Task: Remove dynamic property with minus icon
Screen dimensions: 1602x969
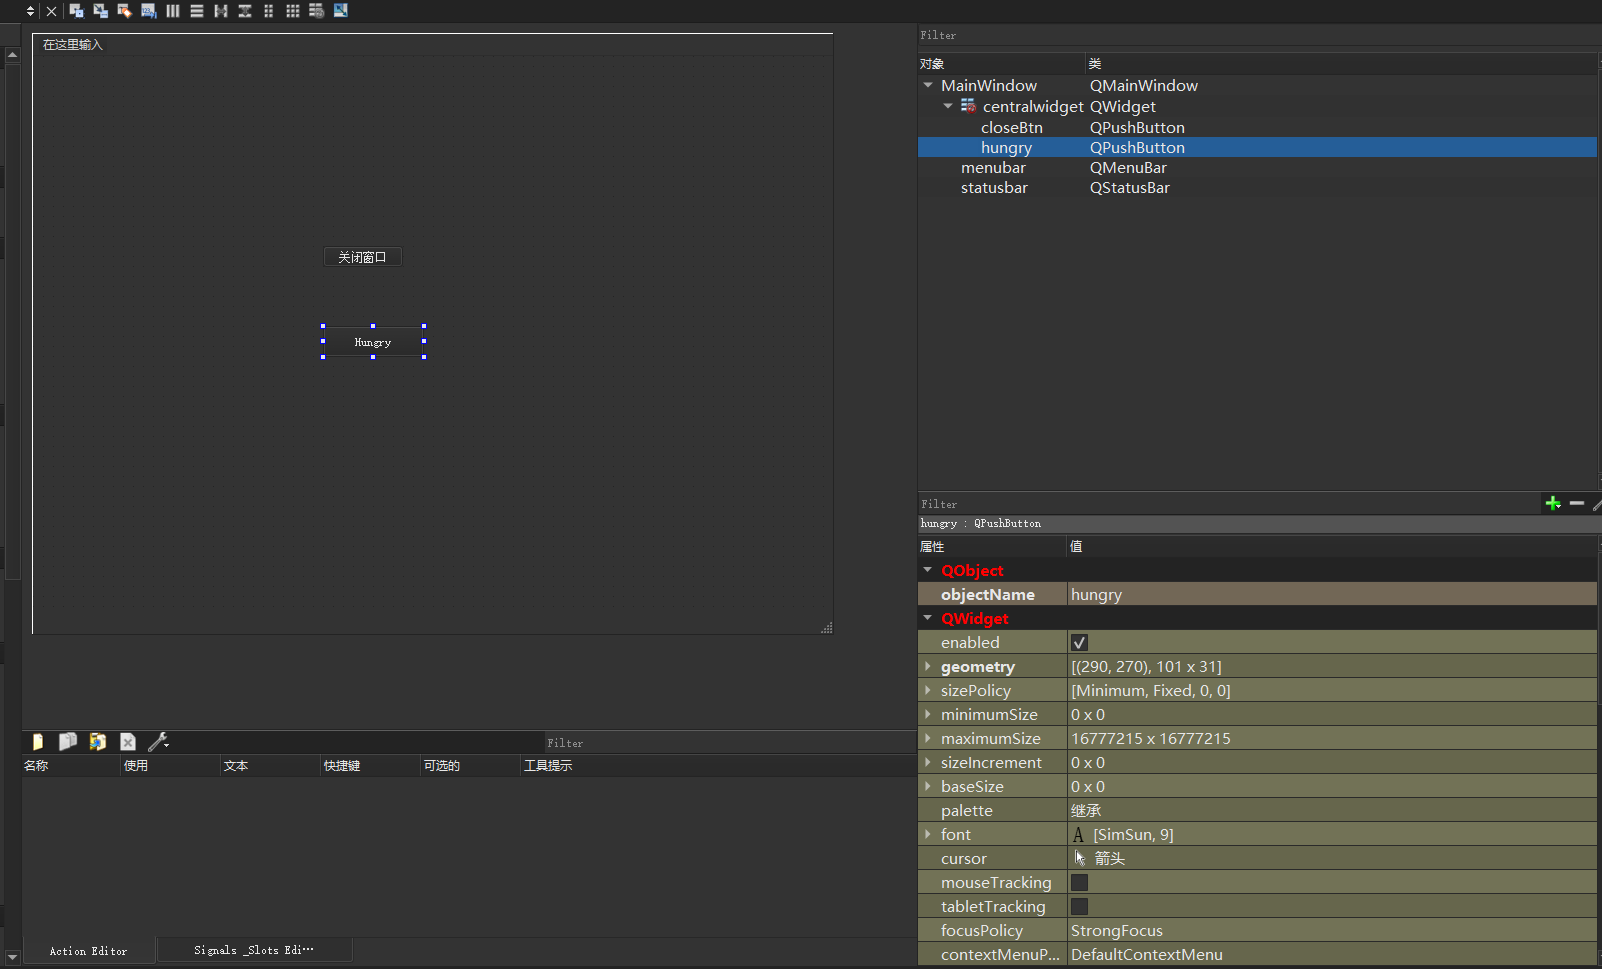Action: [1577, 503]
